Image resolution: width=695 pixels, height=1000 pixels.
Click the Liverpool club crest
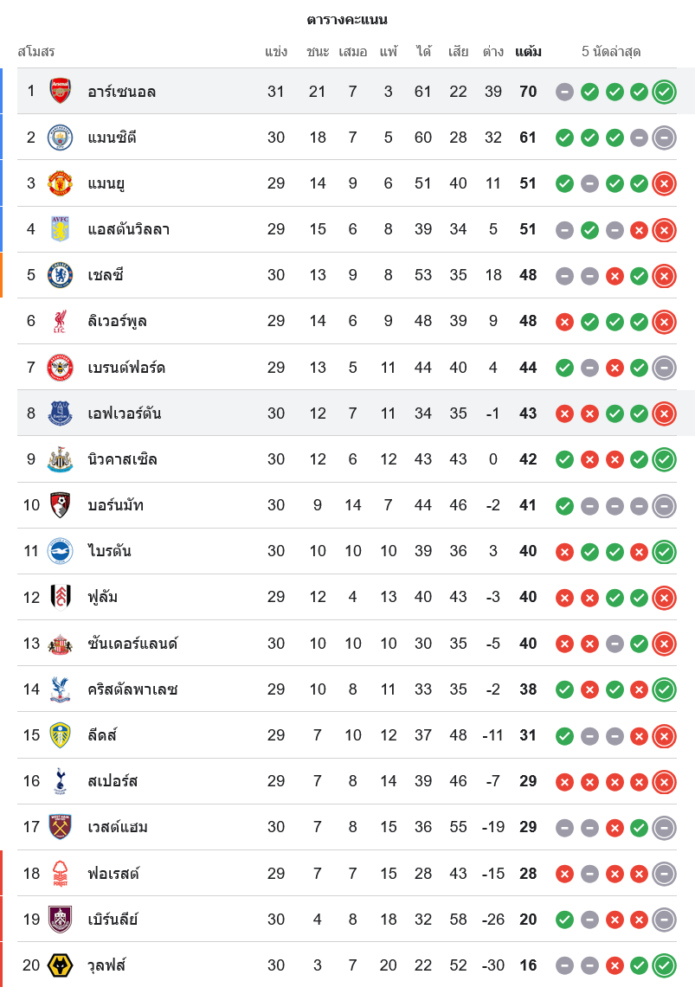point(61,321)
